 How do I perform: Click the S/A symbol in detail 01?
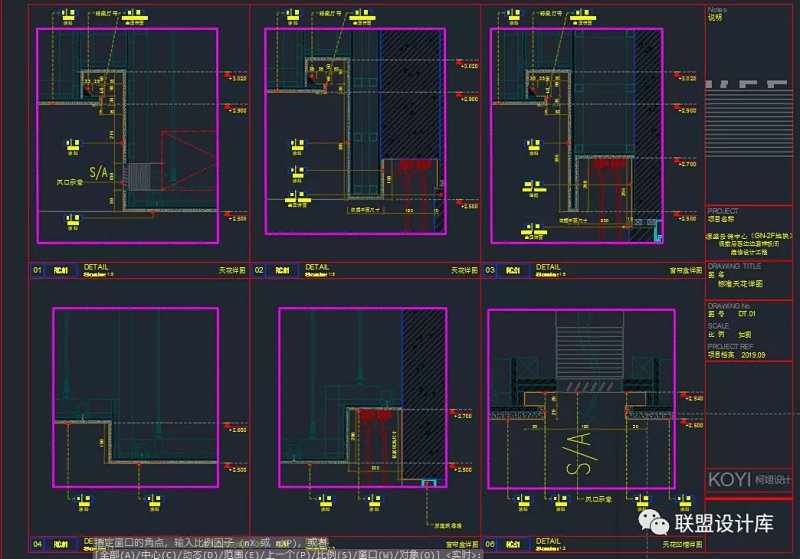(x=99, y=175)
